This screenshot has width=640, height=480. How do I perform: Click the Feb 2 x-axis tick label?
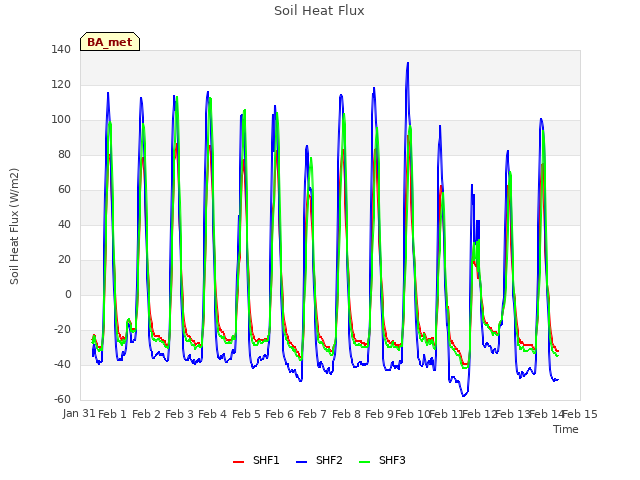146,414
